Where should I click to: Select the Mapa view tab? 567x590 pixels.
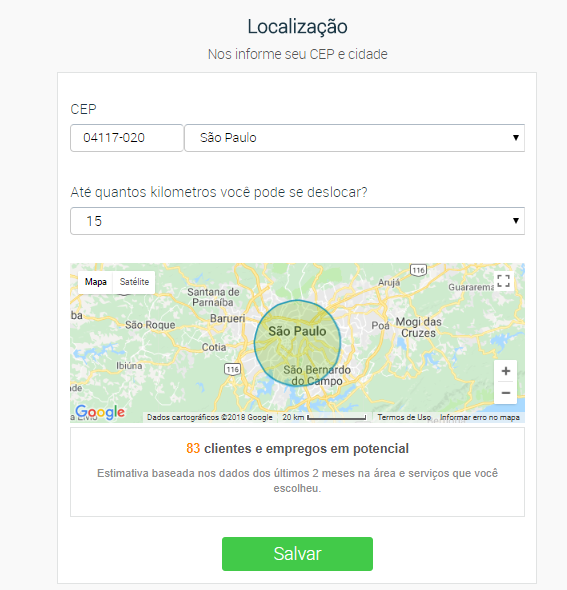(x=96, y=282)
